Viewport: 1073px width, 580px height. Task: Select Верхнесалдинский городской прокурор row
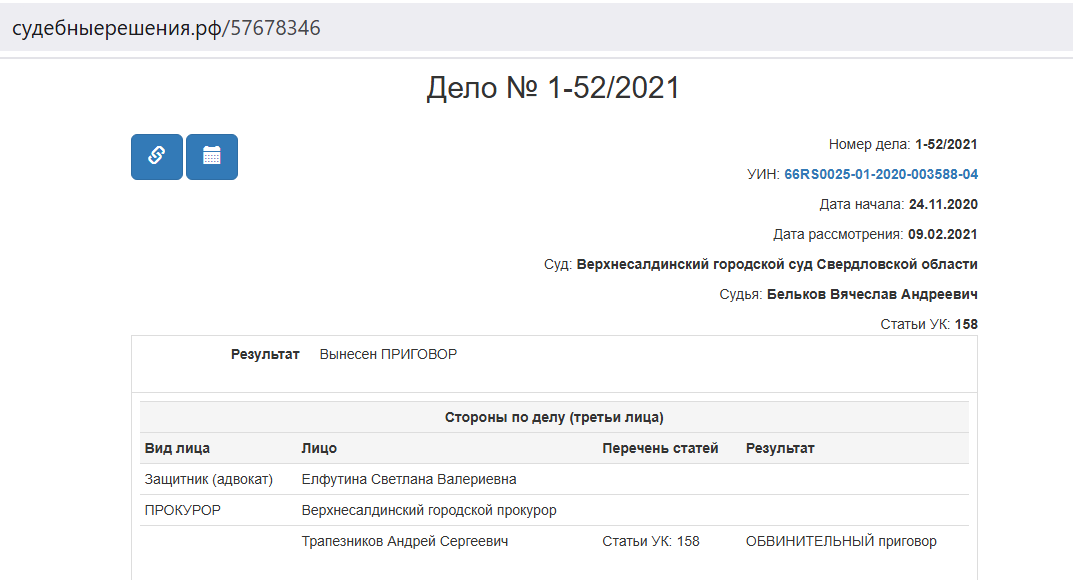554,510
